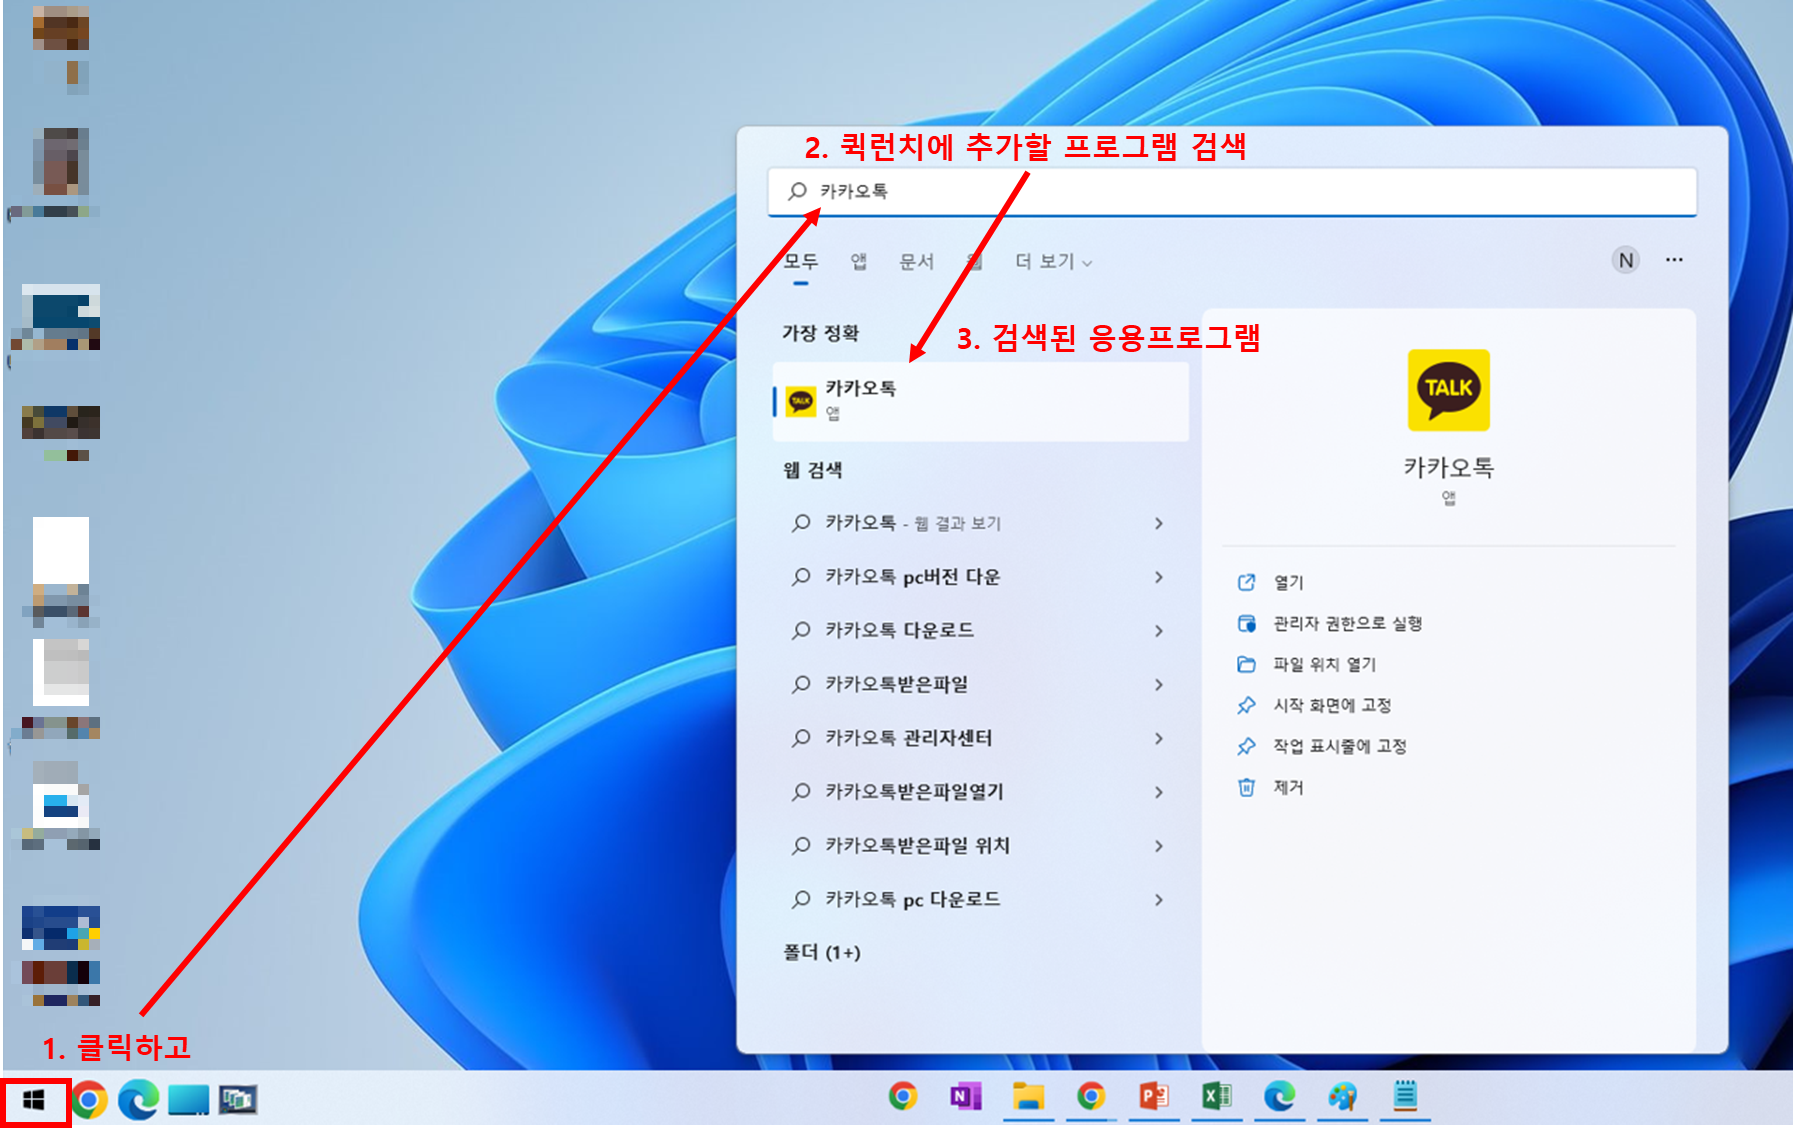Choose 작업 표시줄에 고정 action
This screenshot has width=1793, height=1128.
1339,746
